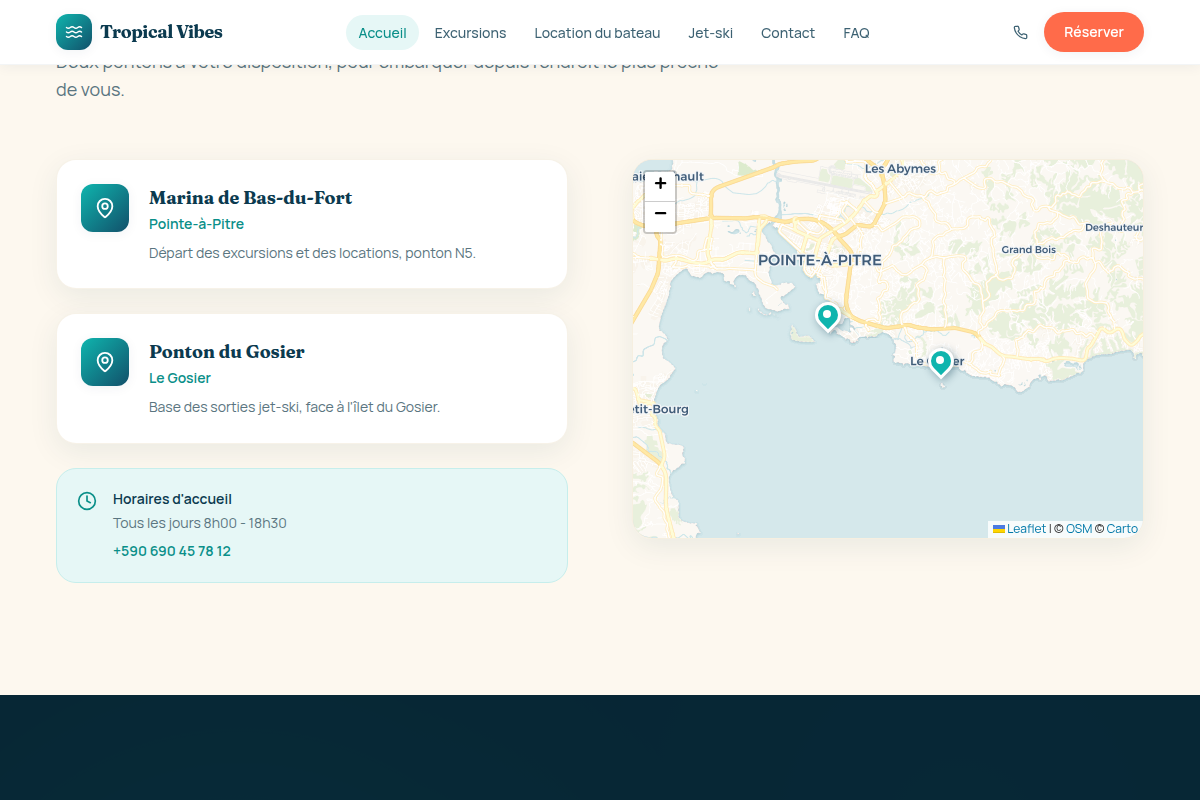Click the Réserver button

pos(1094,32)
